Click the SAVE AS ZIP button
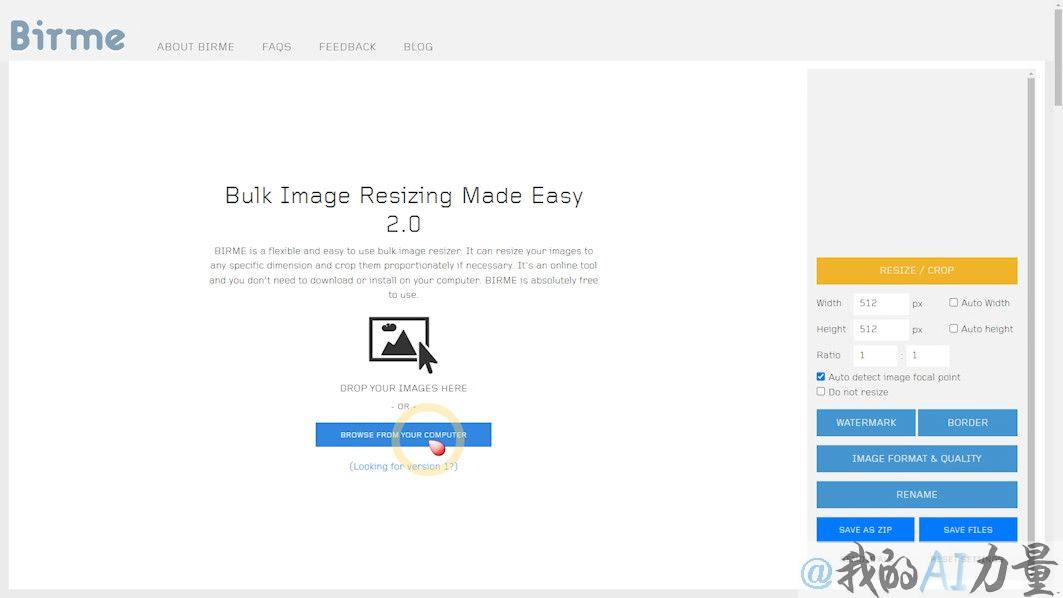1063x598 pixels. click(x=865, y=530)
